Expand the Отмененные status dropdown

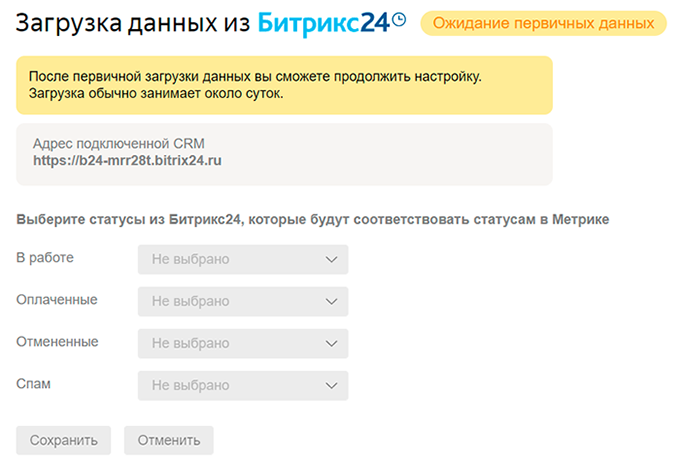coord(242,344)
